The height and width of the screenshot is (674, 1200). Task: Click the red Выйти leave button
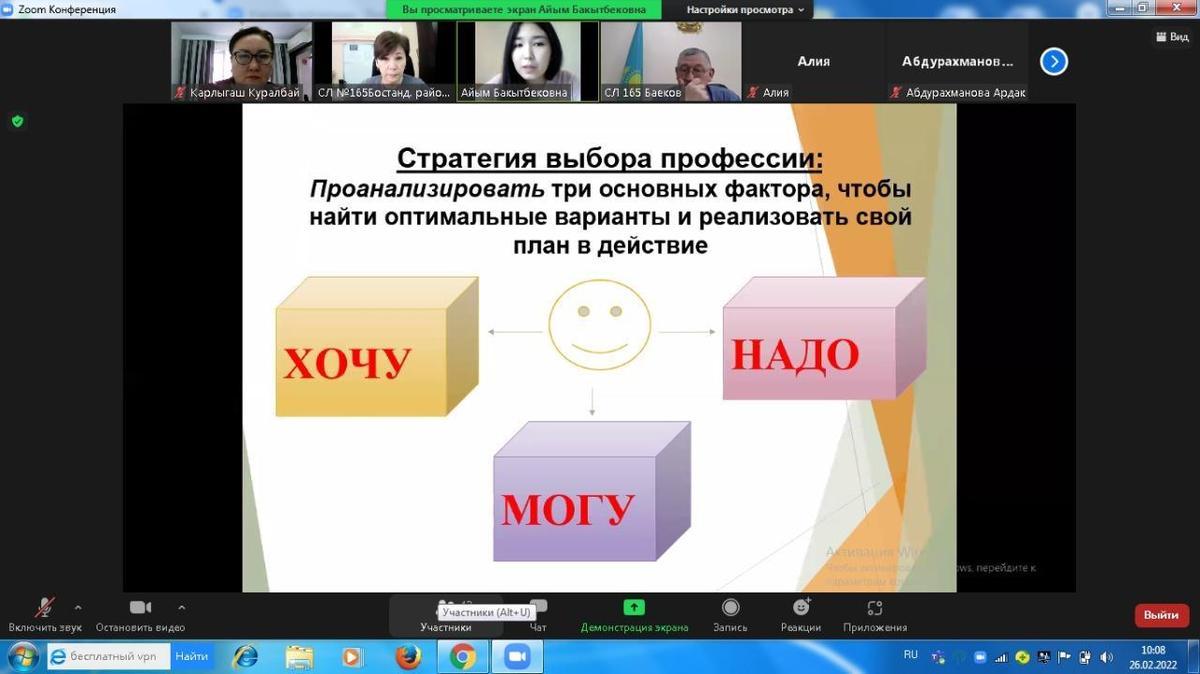[x=1161, y=615]
